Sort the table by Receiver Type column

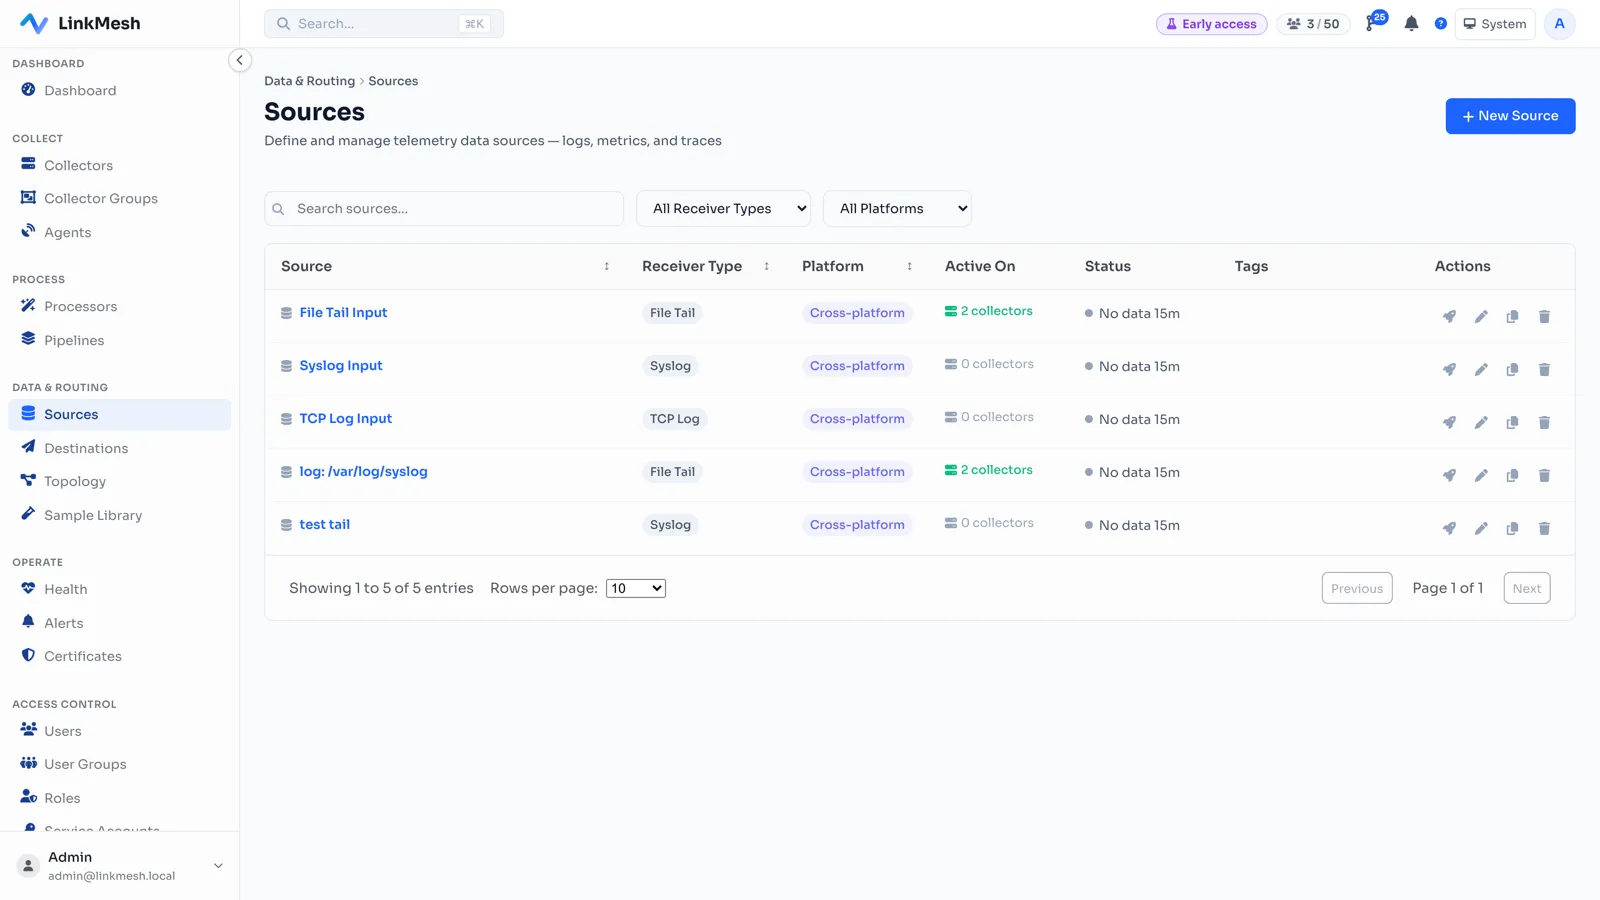tap(766, 267)
